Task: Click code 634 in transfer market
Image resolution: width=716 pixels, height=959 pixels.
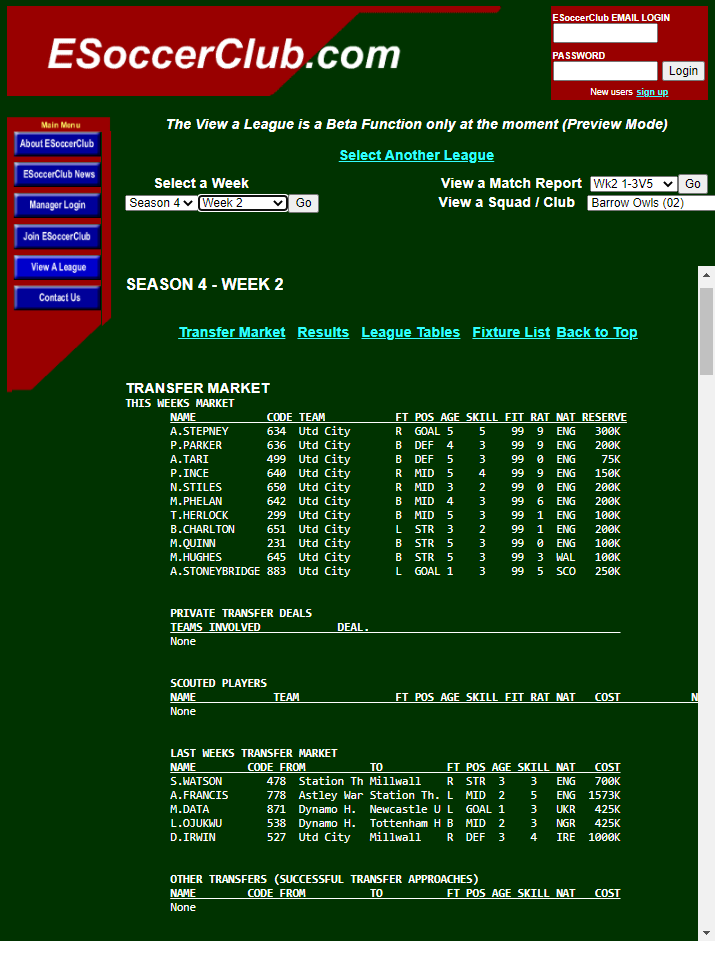Action: coord(276,432)
